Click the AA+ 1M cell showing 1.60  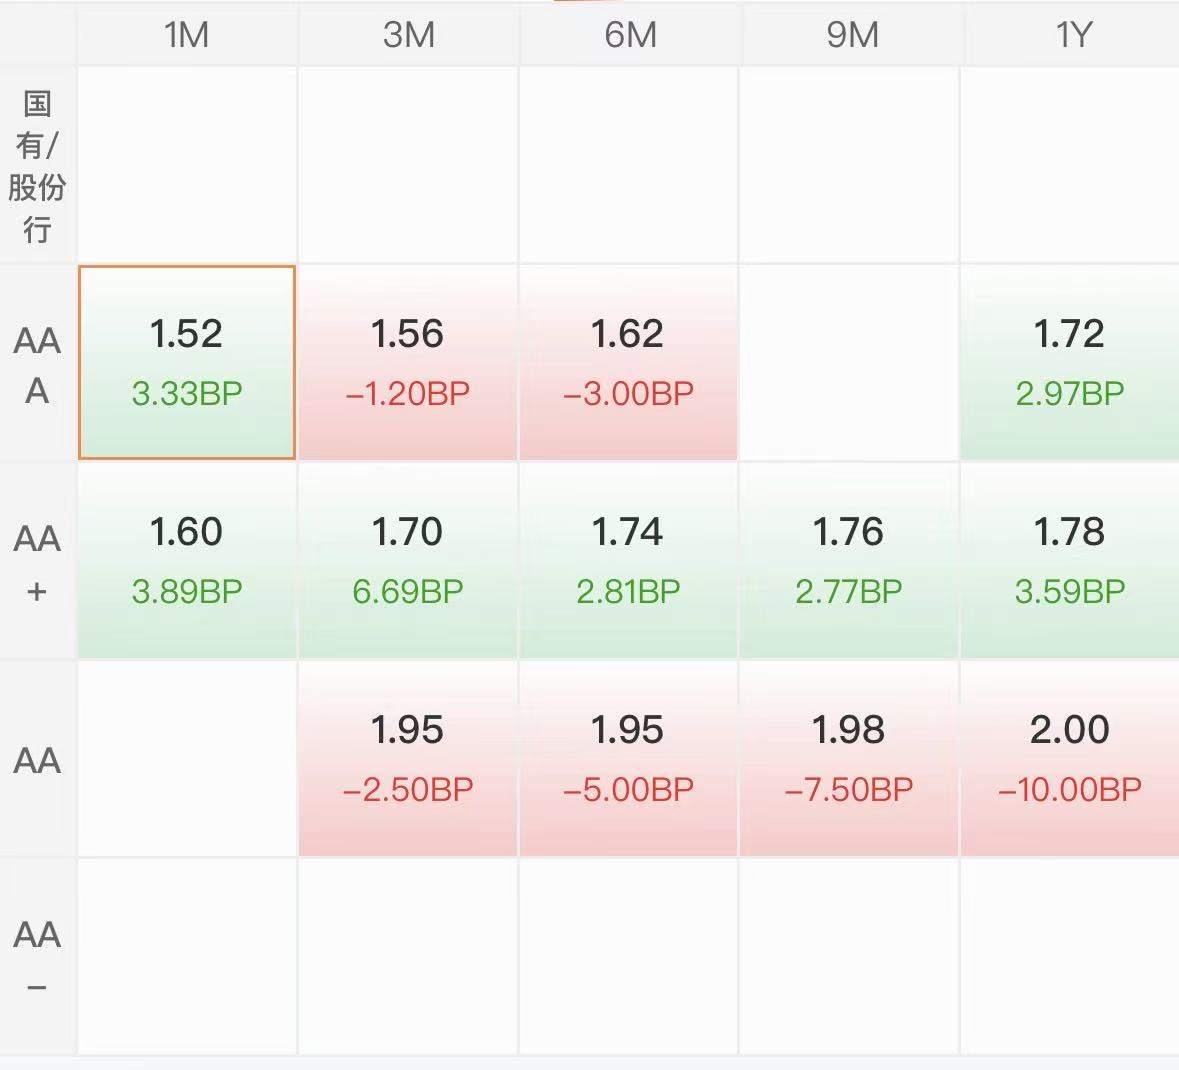click(187, 560)
